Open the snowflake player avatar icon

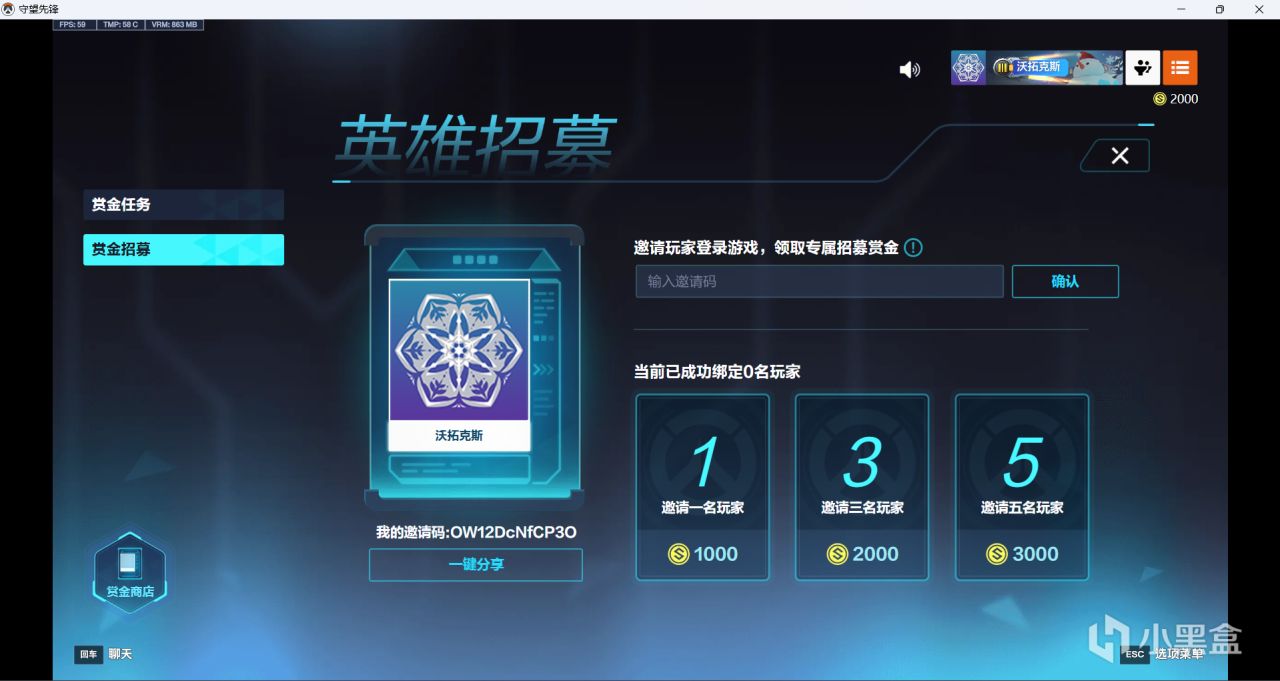[968, 68]
